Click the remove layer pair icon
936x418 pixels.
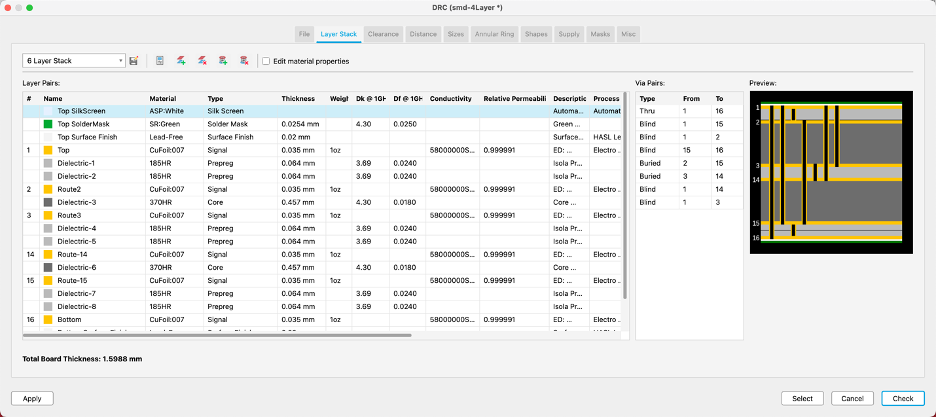tap(202, 61)
